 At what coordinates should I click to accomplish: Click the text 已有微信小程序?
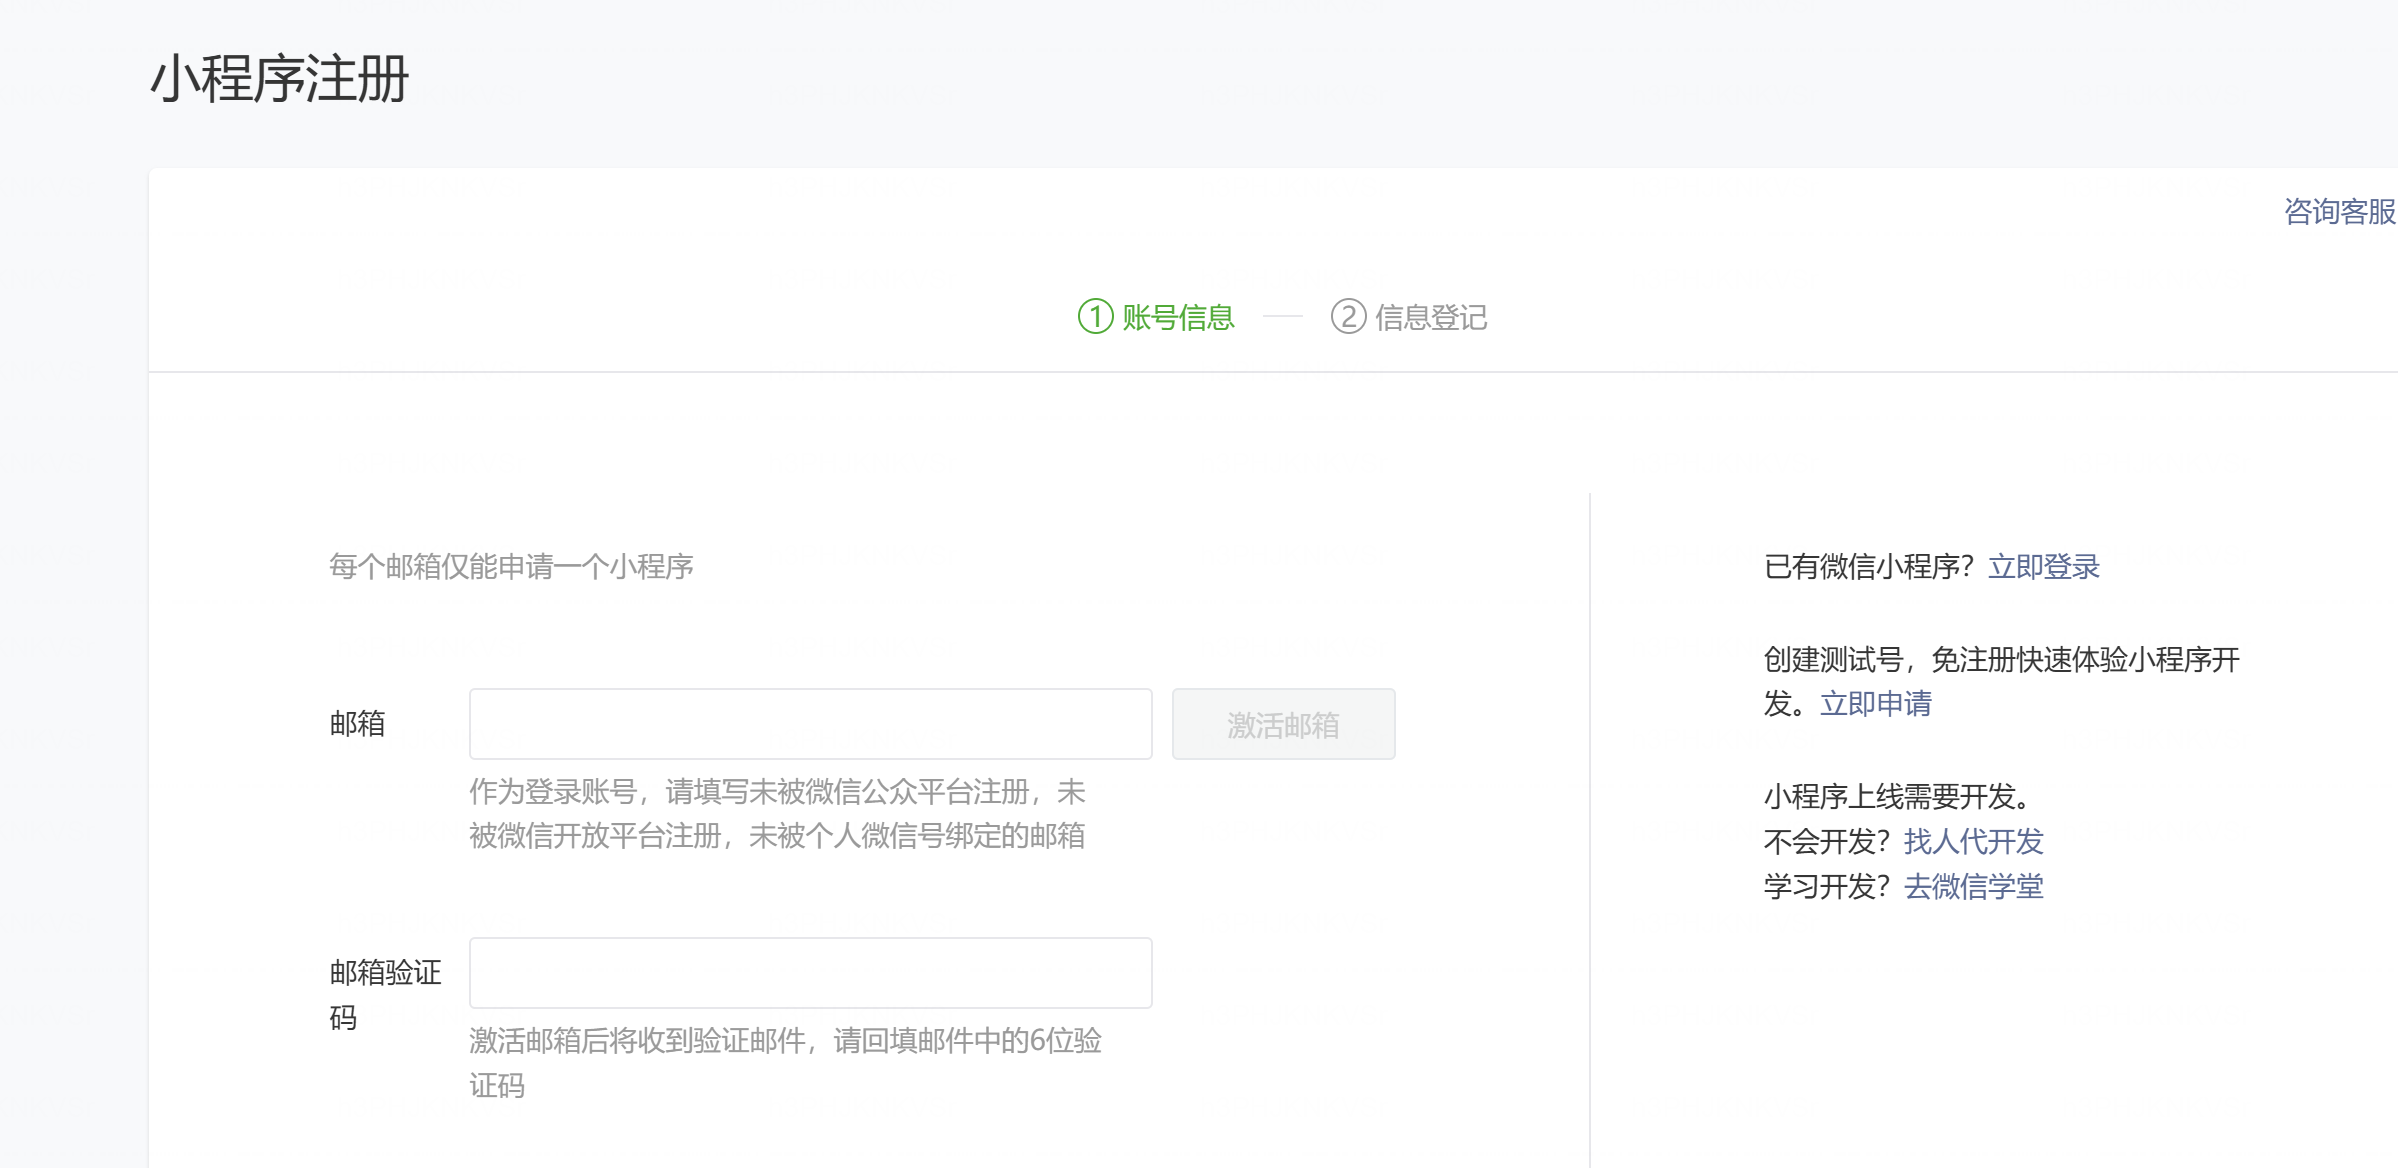[x=1869, y=567]
